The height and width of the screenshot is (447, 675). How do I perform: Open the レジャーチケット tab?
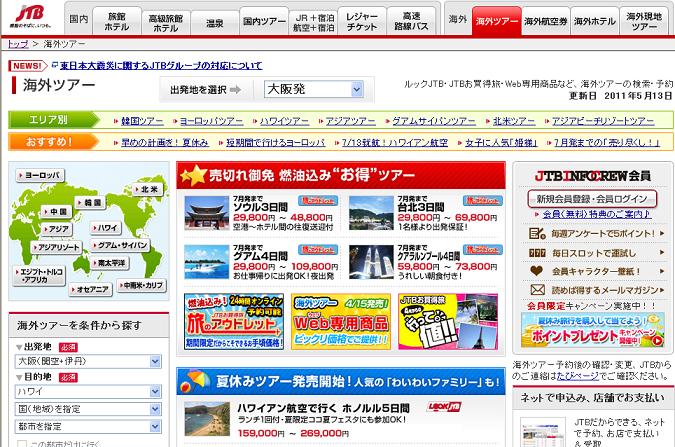(362, 21)
